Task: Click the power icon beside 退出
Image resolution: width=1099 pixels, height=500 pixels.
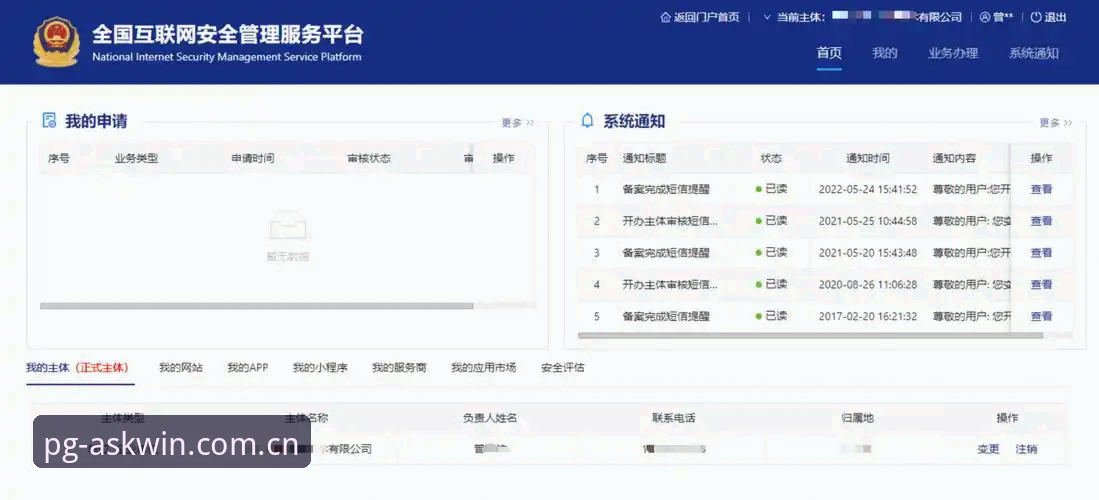Action: 1036,18
